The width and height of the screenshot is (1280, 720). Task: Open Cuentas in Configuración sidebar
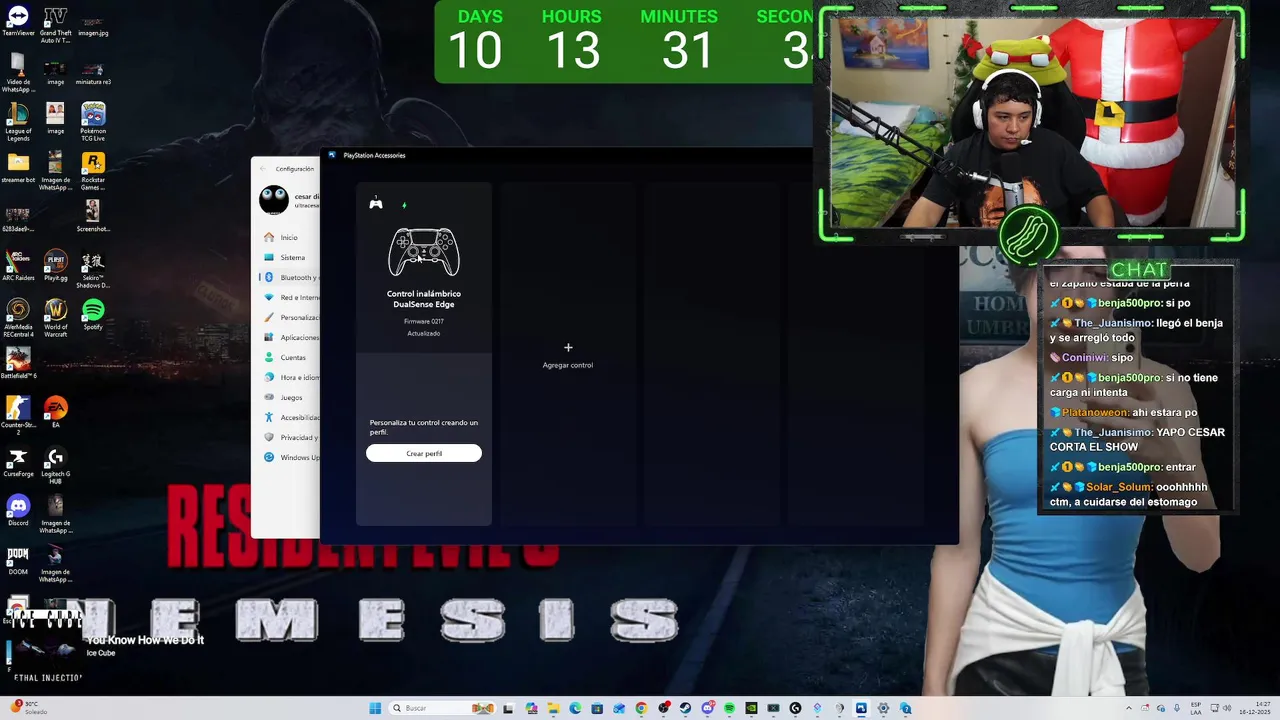pyautogui.click(x=288, y=357)
